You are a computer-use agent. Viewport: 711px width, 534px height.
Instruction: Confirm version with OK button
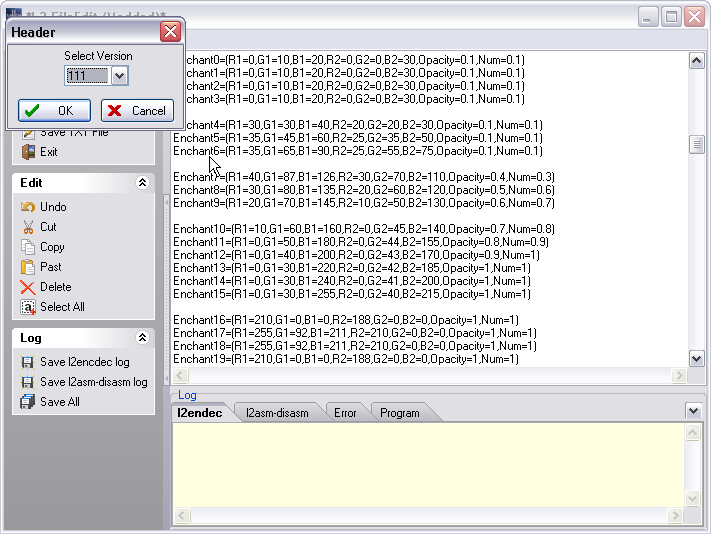(54, 111)
